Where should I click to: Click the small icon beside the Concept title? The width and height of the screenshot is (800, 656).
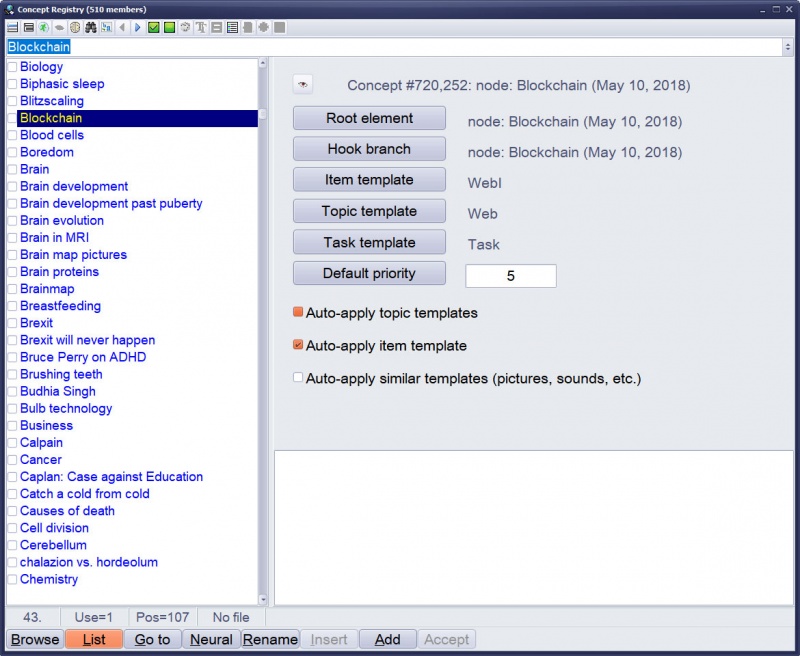point(302,85)
